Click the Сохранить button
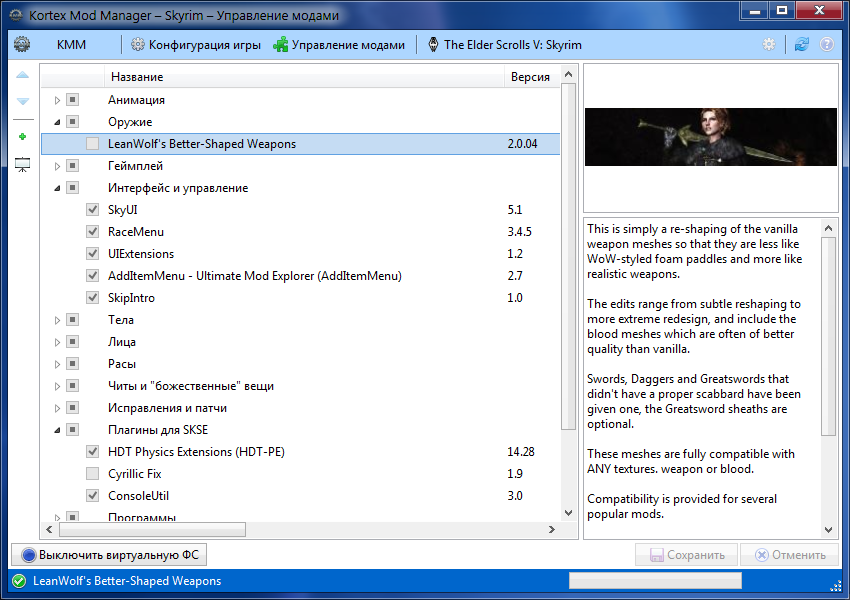Image resolution: width=850 pixels, height=600 pixels. click(x=686, y=555)
